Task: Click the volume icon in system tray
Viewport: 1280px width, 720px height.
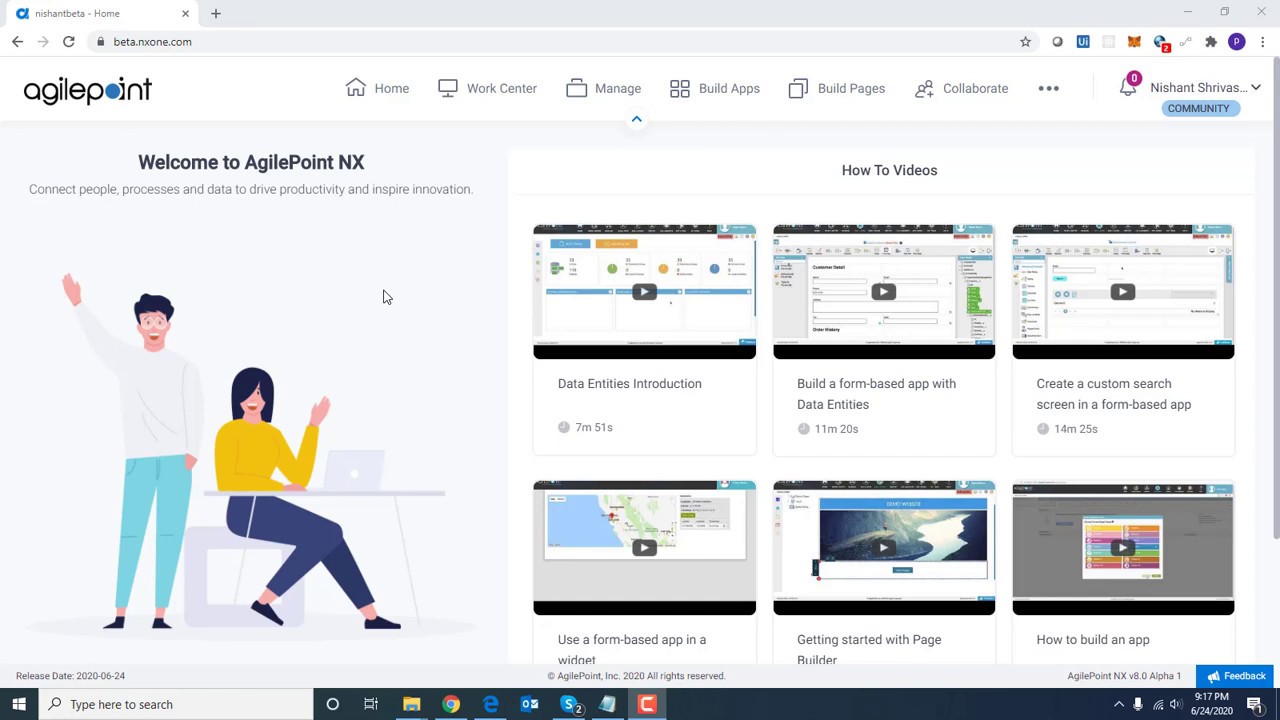Action: [x=1175, y=704]
